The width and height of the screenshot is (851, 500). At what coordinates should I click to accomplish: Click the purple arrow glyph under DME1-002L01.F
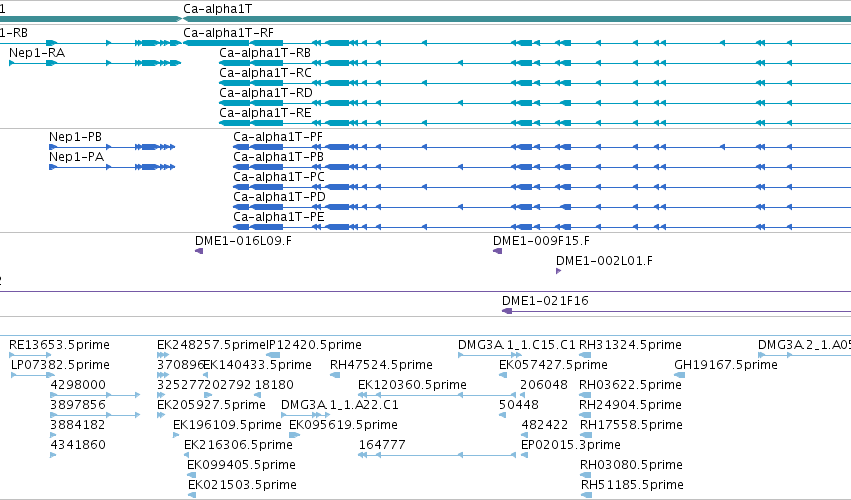pos(558,271)
